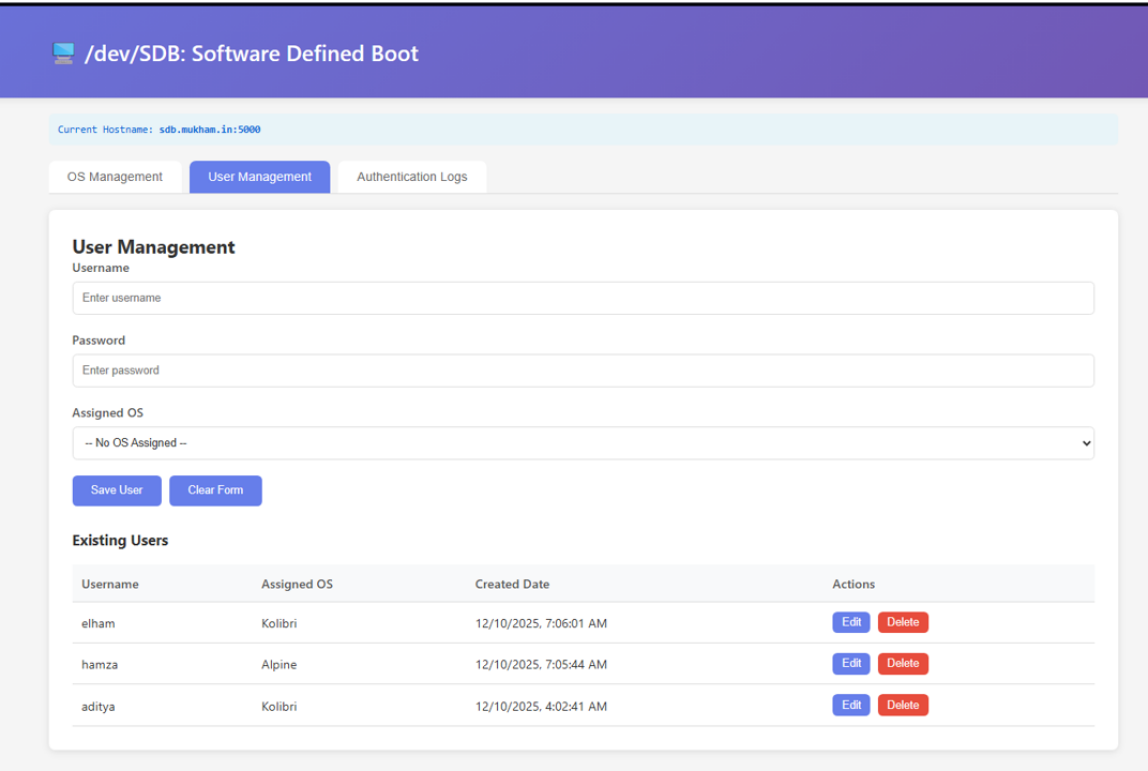1148x771 pixels.
Task: Click the Created Date column header
Action: [x=512, y=584]
